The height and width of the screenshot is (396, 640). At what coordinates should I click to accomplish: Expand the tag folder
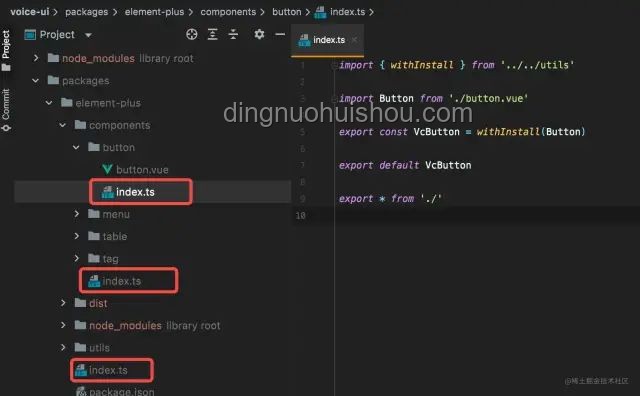(x=77, y=258)
